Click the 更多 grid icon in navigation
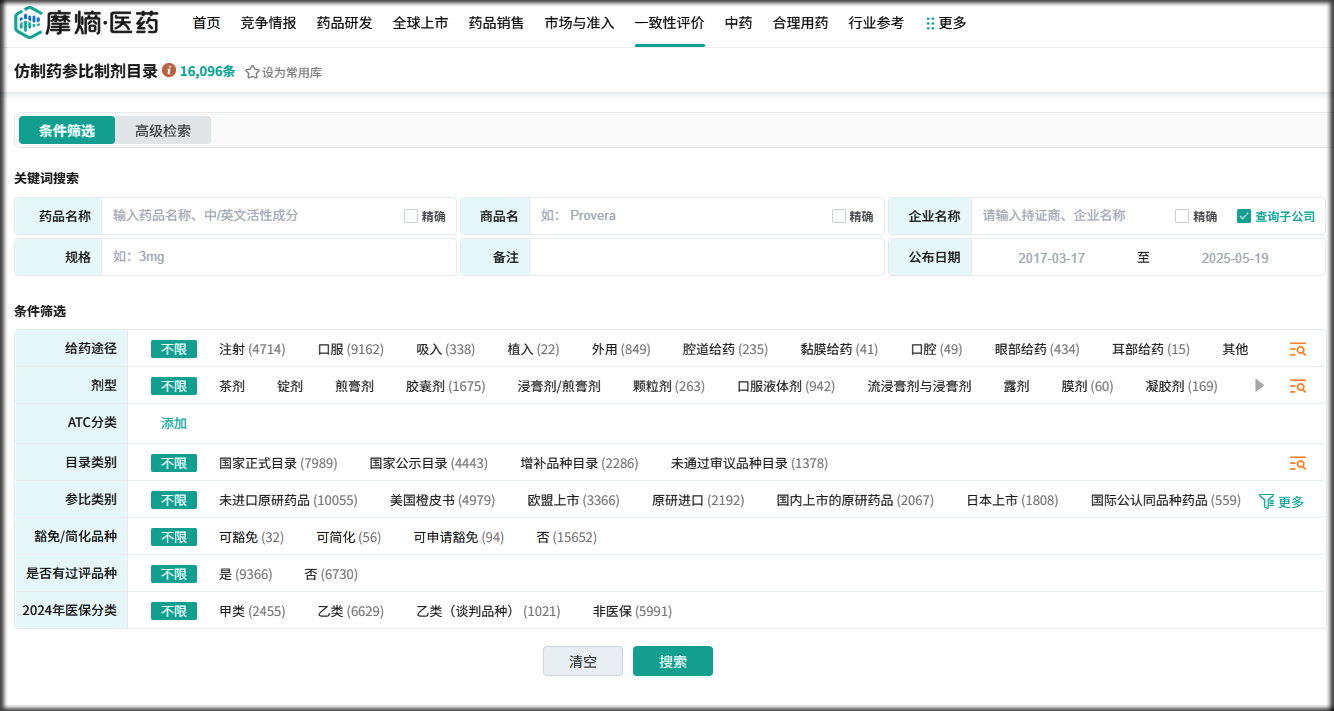Viewport: 1334px width, 711px height. [930, 23]
